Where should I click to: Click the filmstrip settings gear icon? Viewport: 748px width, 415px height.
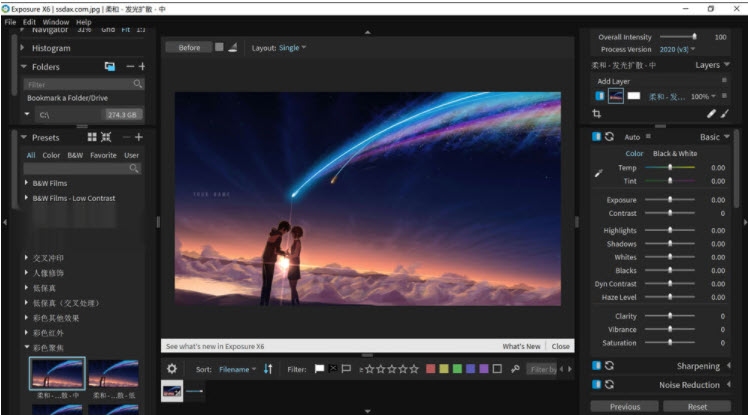pos(171,369)
